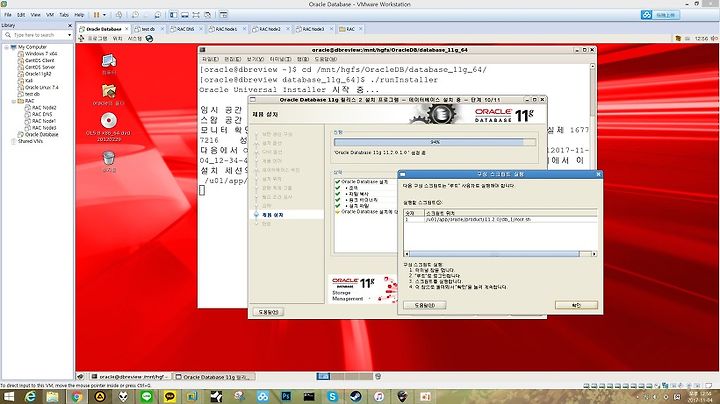
Task: Switch to the test db tab
Action: point(148,29)
